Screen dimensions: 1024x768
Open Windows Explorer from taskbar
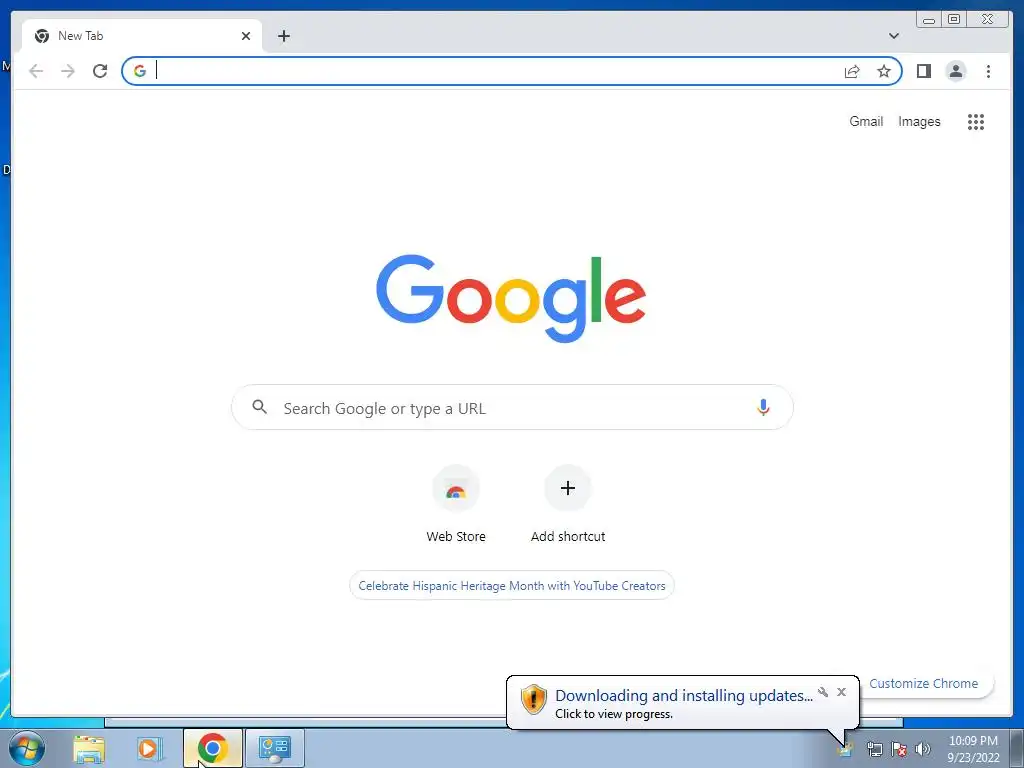pos(89,748)
